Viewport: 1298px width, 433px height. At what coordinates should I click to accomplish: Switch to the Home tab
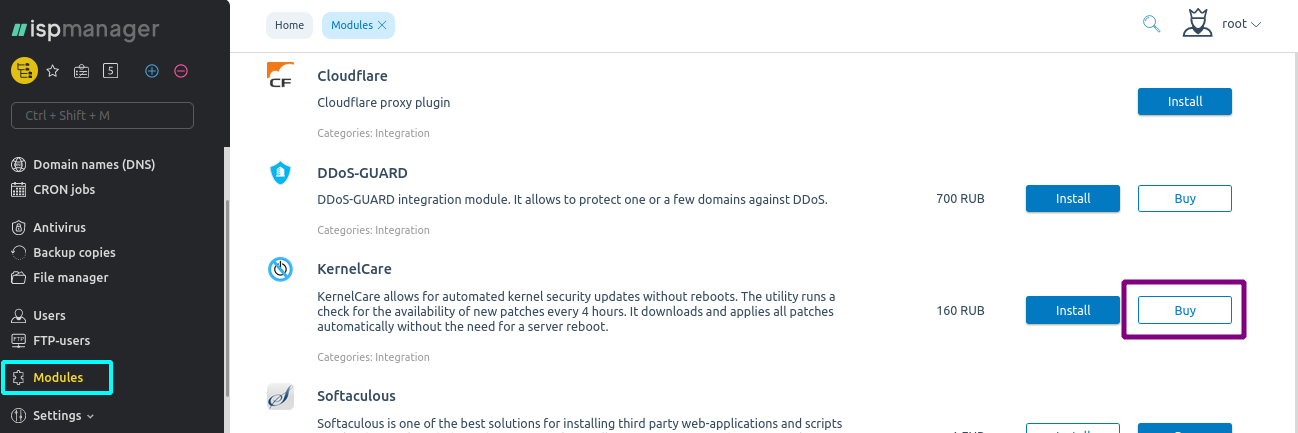click(x=289, y=25)
